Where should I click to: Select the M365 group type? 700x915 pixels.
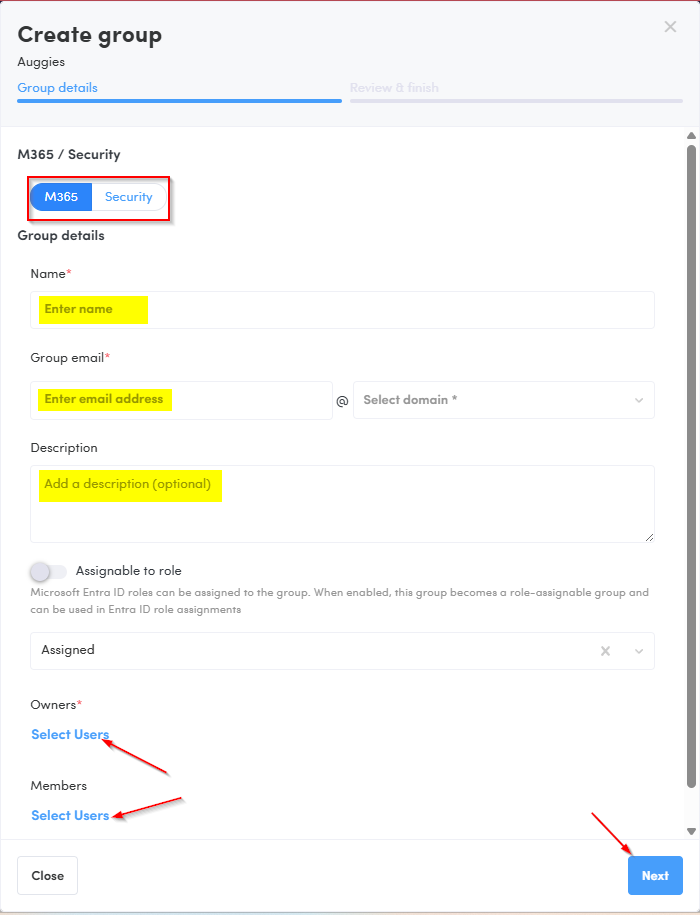[x=61, y=197]
